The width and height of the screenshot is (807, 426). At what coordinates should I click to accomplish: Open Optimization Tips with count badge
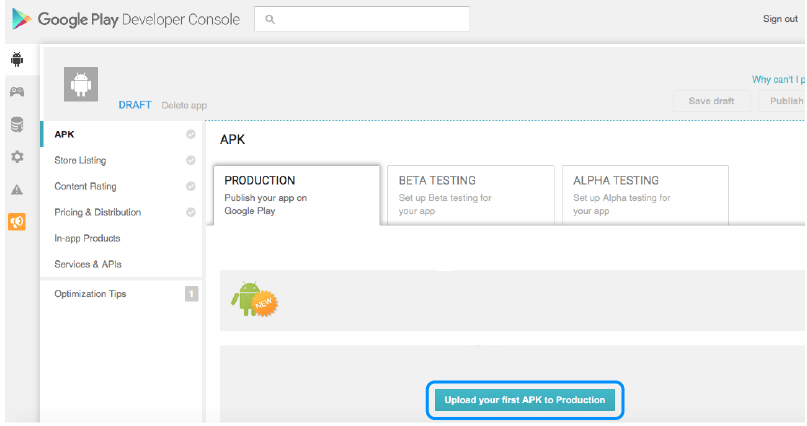(x=121, y=294)
